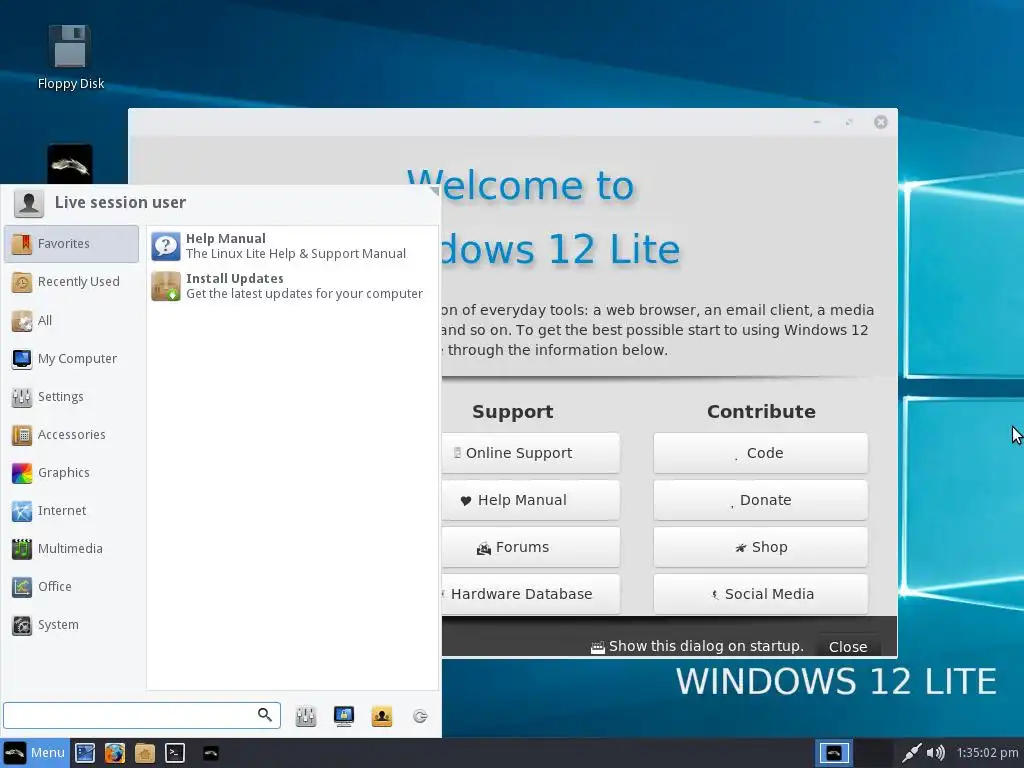Image resolution: width=1024 pixels, height=768 pixels.
Task: Open the Settings category
Action: pos(72,396)
